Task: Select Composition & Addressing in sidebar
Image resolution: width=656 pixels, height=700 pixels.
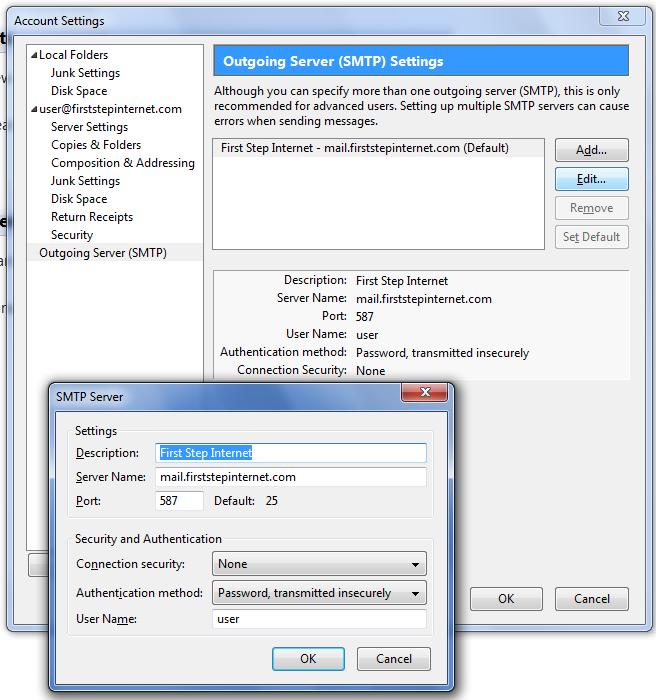Action: coord(123,163)
